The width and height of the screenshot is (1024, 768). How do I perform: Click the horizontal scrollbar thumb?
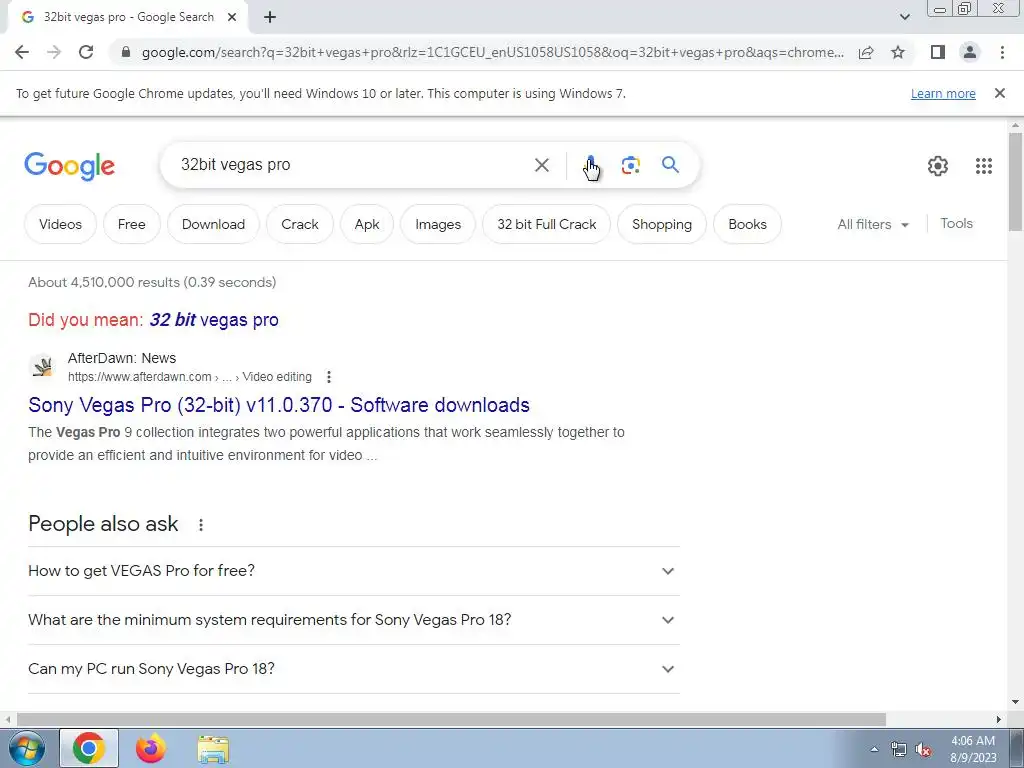(451, 719)
